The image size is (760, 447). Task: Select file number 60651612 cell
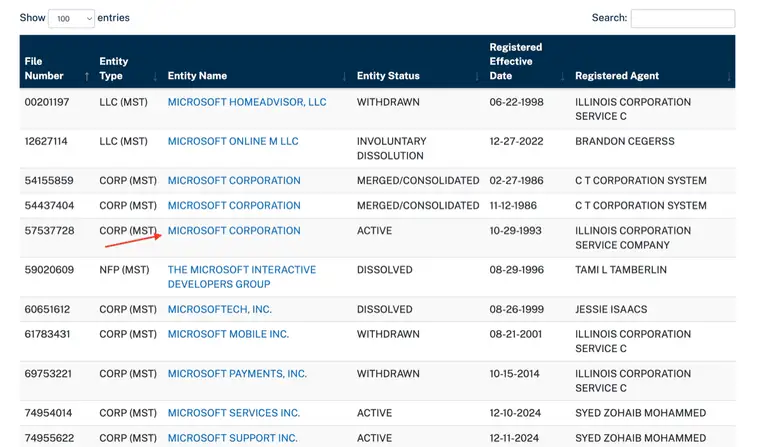(x=47, y=309)
